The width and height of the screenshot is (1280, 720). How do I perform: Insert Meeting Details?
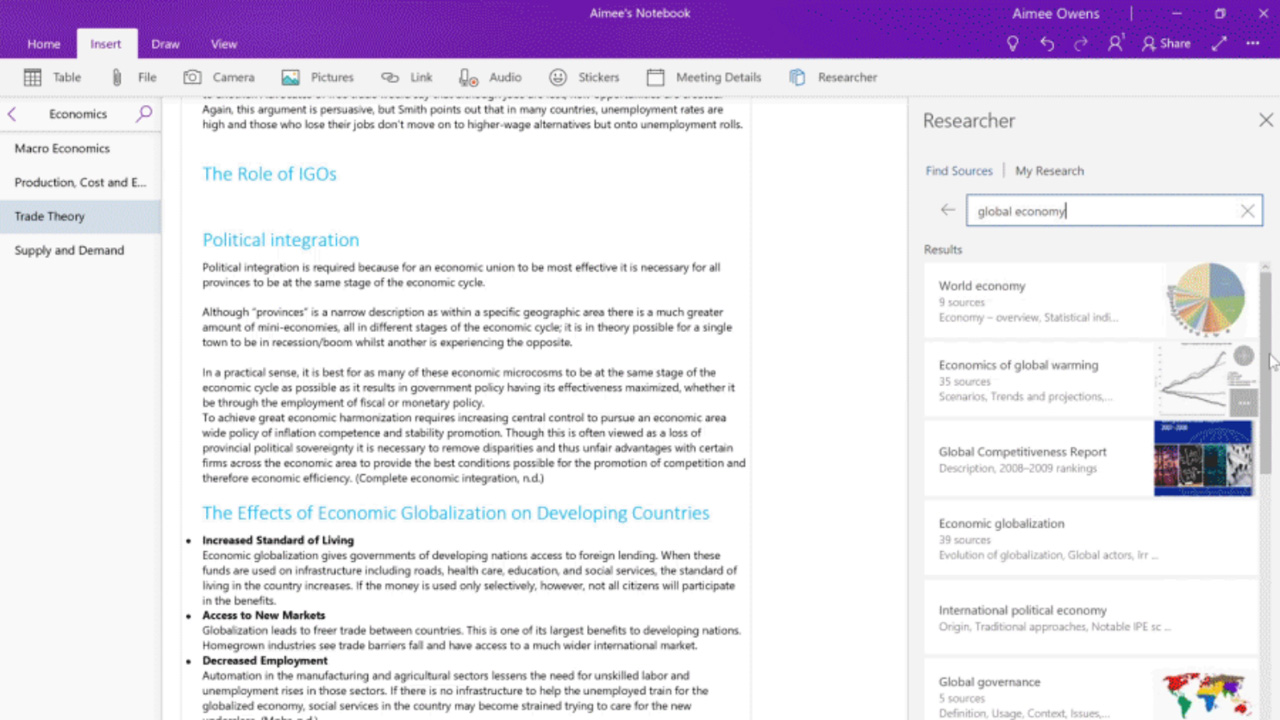pyautogui.click(x=704, y=77)
